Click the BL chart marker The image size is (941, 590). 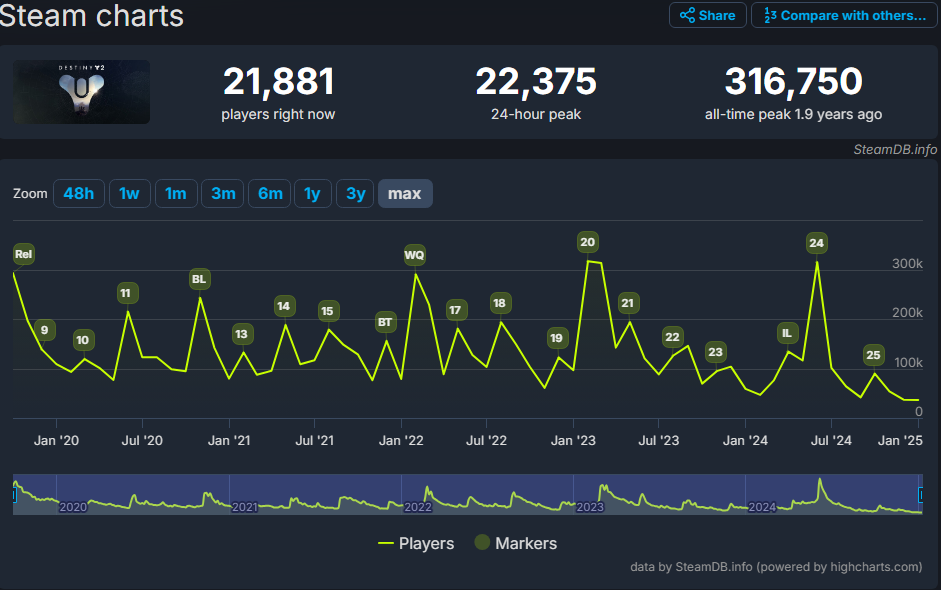click(199, 279)
